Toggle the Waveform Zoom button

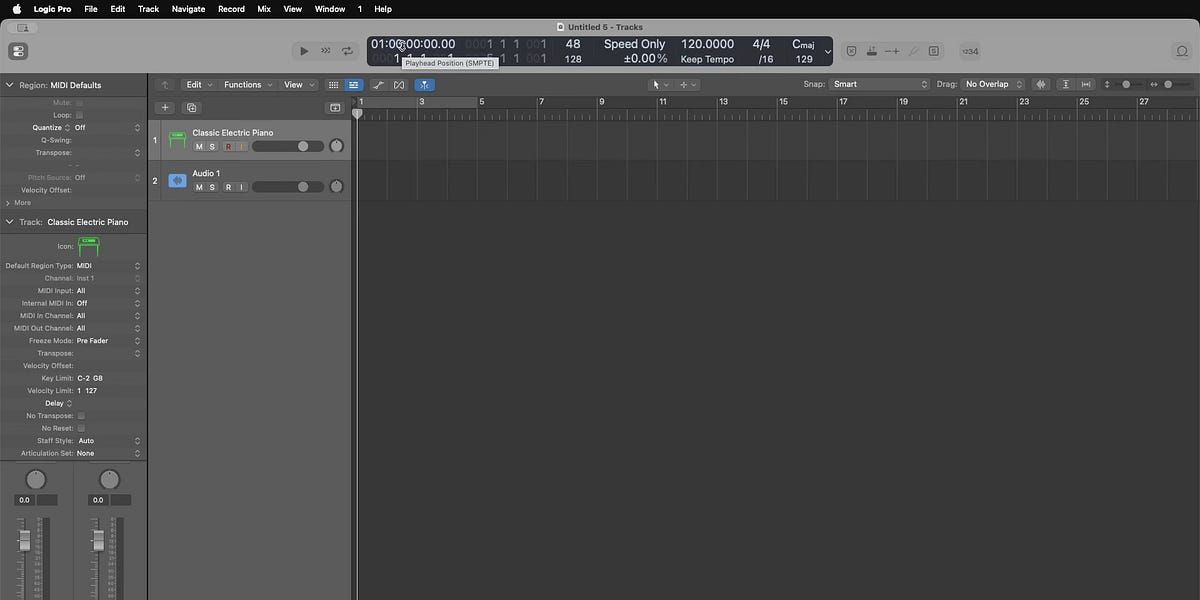pyautogui.click(x=1042, y=85)
